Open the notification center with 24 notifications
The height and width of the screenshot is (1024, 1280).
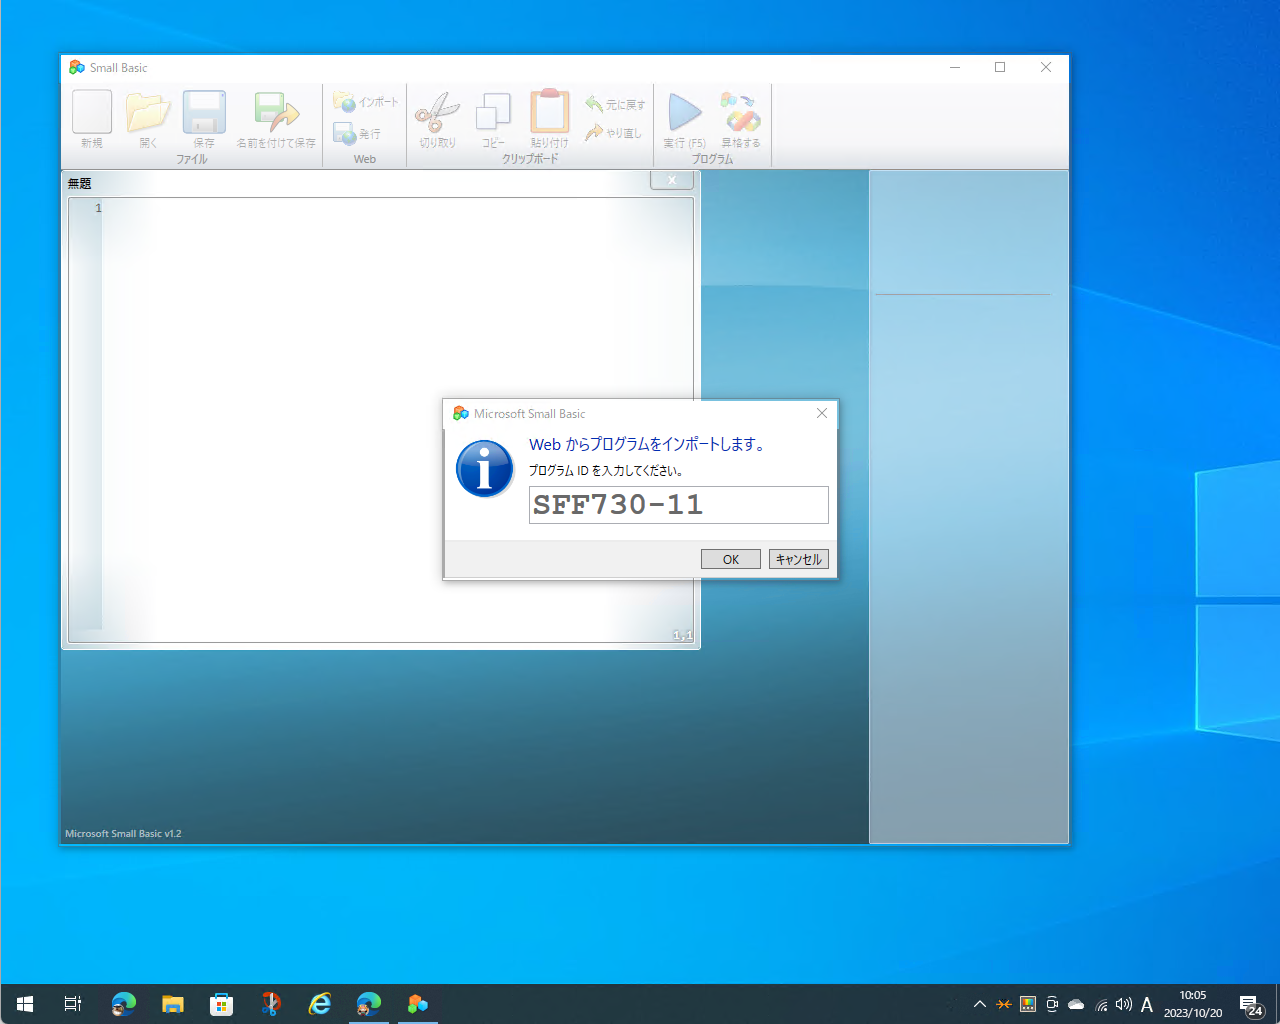pos(1251,1004)
